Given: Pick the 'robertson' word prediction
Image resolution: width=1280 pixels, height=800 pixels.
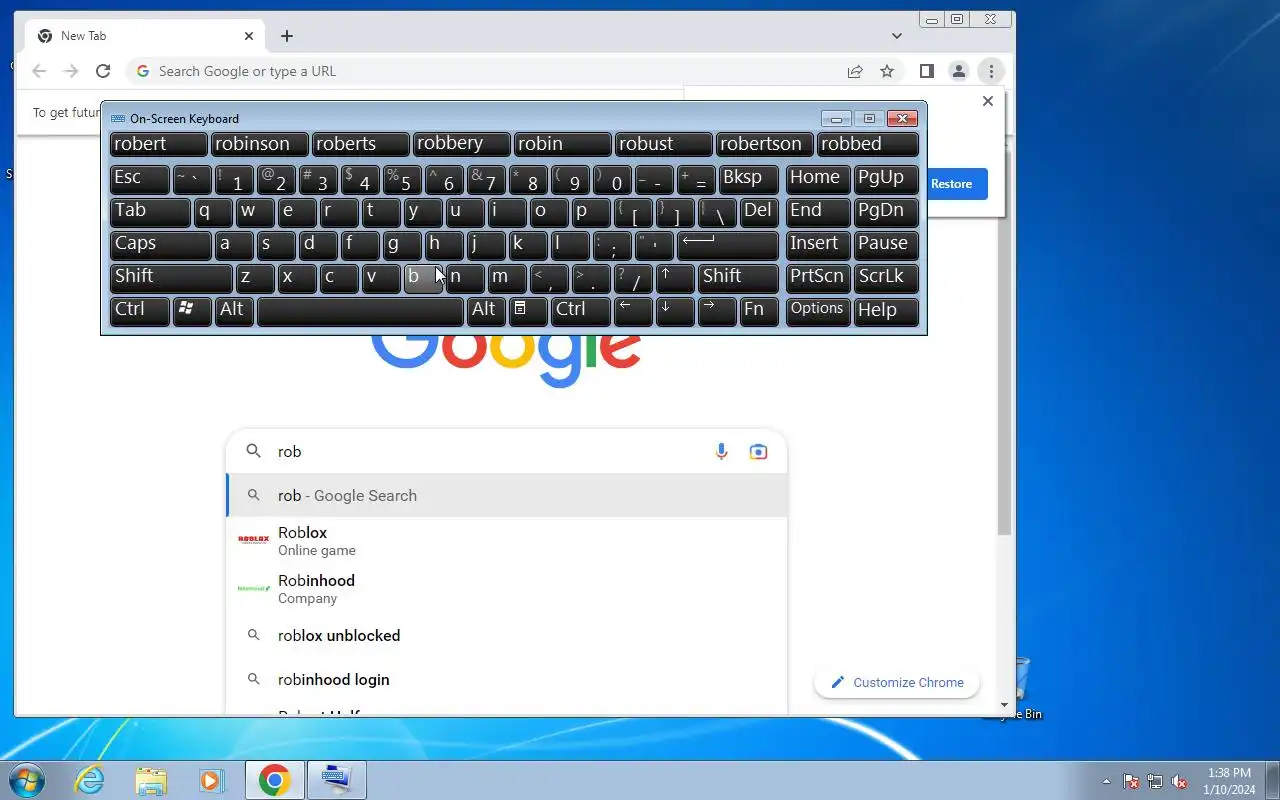Looking at the screenshot, I should coord(765,144).
